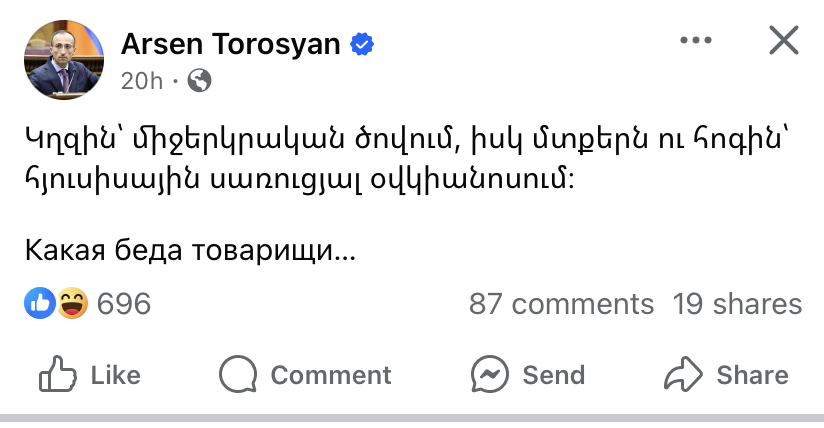Click the blue like reaction icon
Image resolution: width=824 pixels, height=428 pixels.
40,303
